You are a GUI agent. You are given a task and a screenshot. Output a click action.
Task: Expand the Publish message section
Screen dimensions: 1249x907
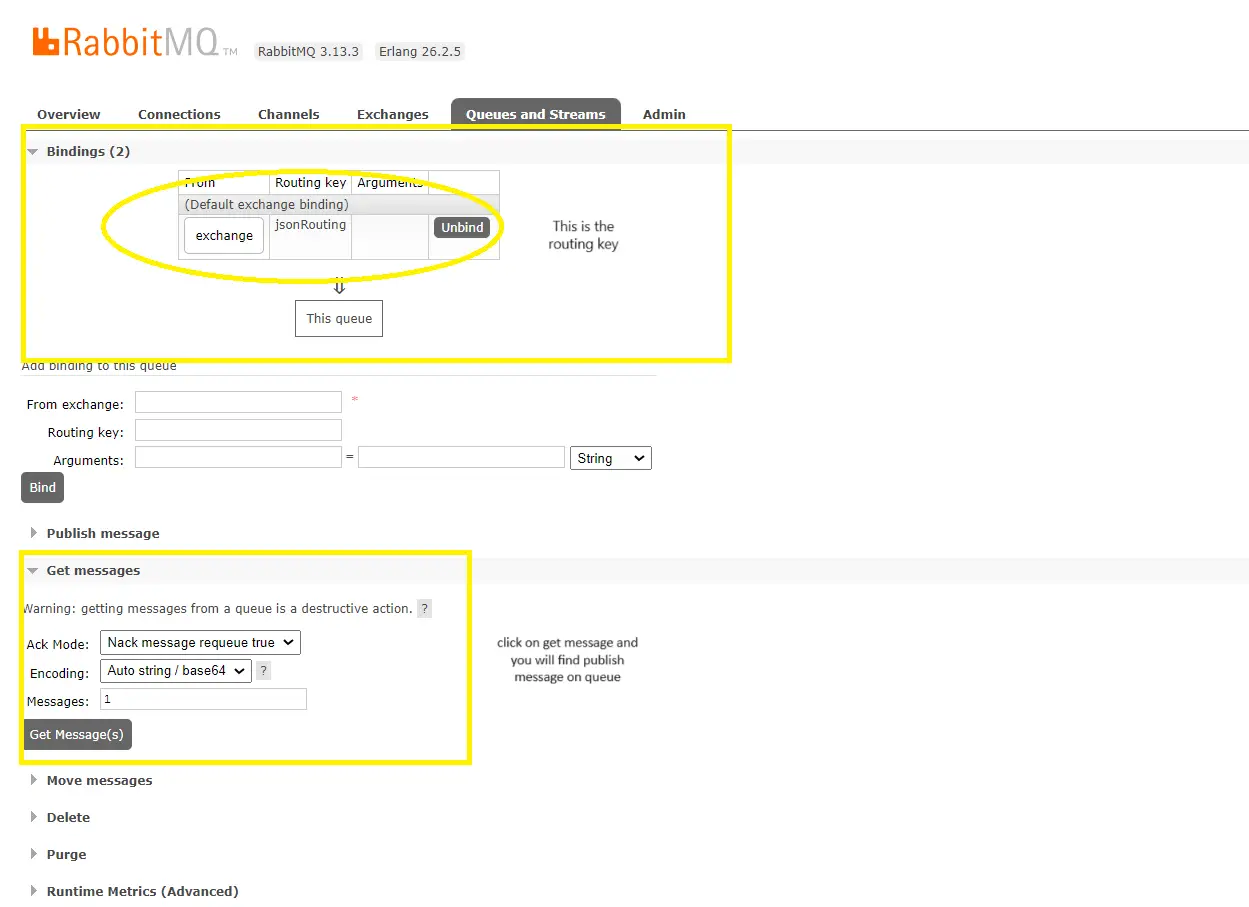pyautogui.click(x=102, y=533)
